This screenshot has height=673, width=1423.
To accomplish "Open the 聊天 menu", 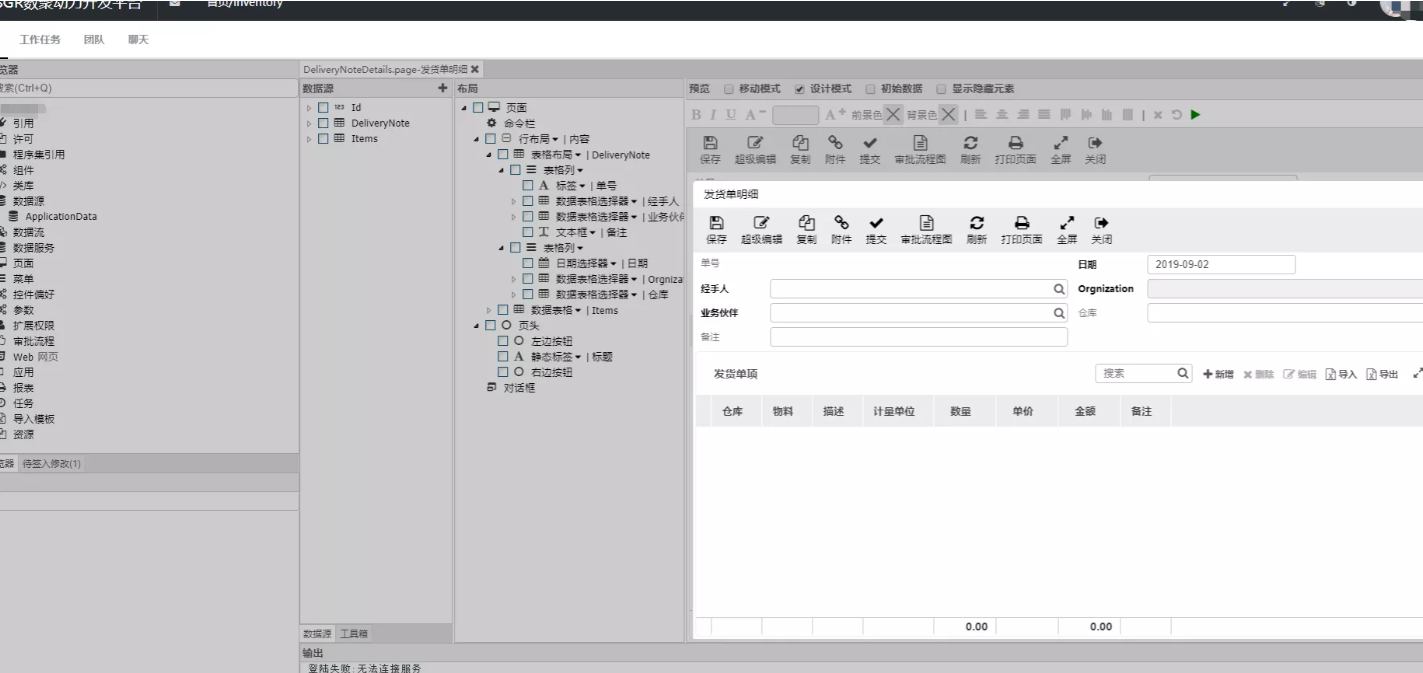I will point(139,39).
